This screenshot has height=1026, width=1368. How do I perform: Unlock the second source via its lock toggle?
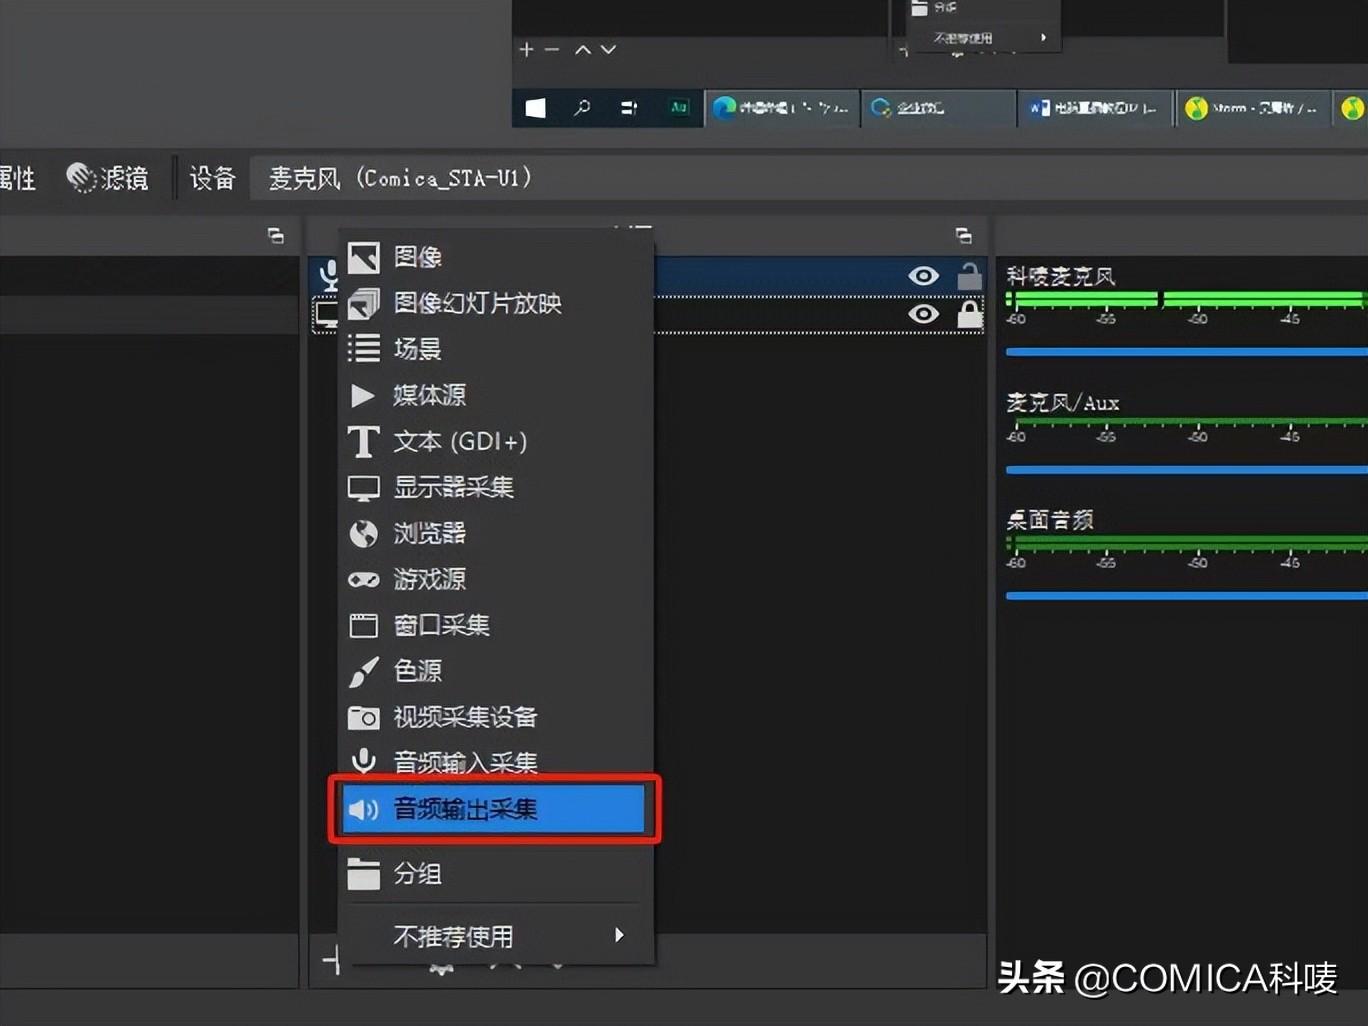969,314
